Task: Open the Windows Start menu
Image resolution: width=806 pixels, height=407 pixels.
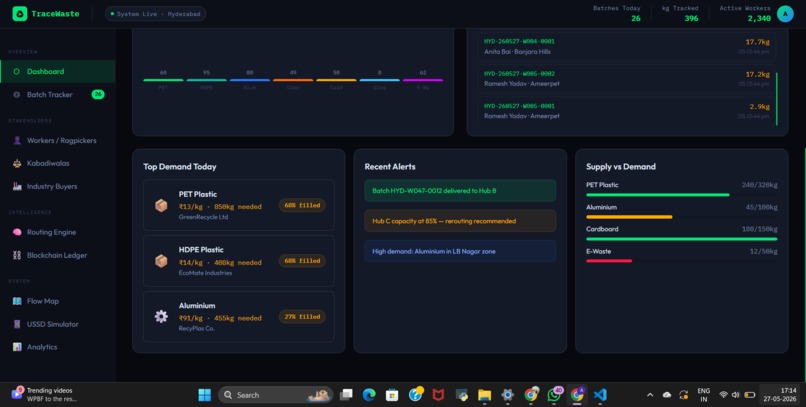Action: pos(205,395)
